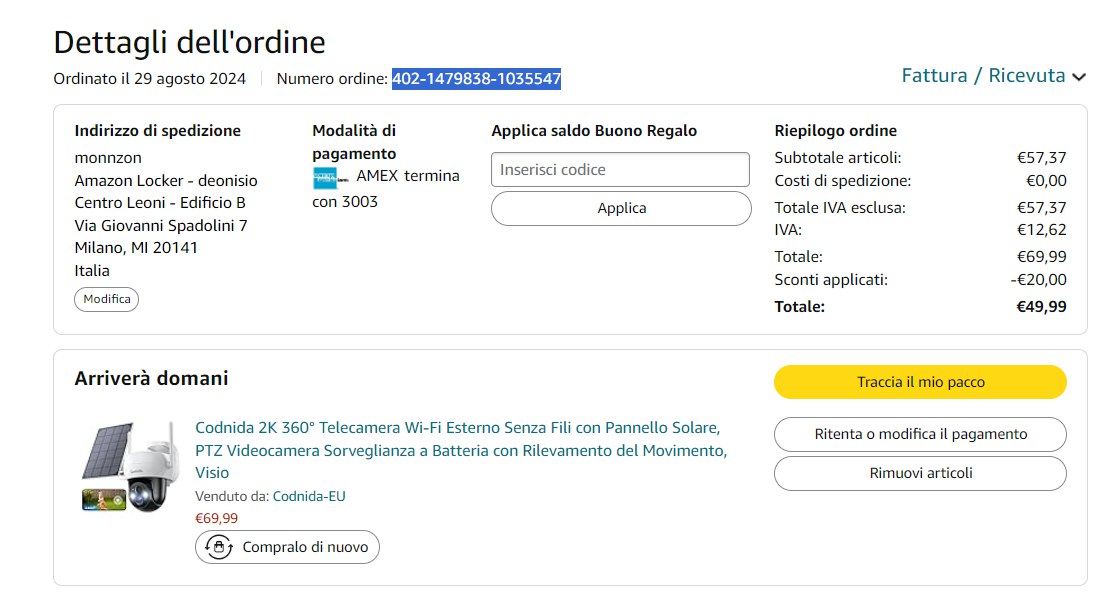
Task: Open the Codnida camera product thumbnail
Action: (131, 466)
